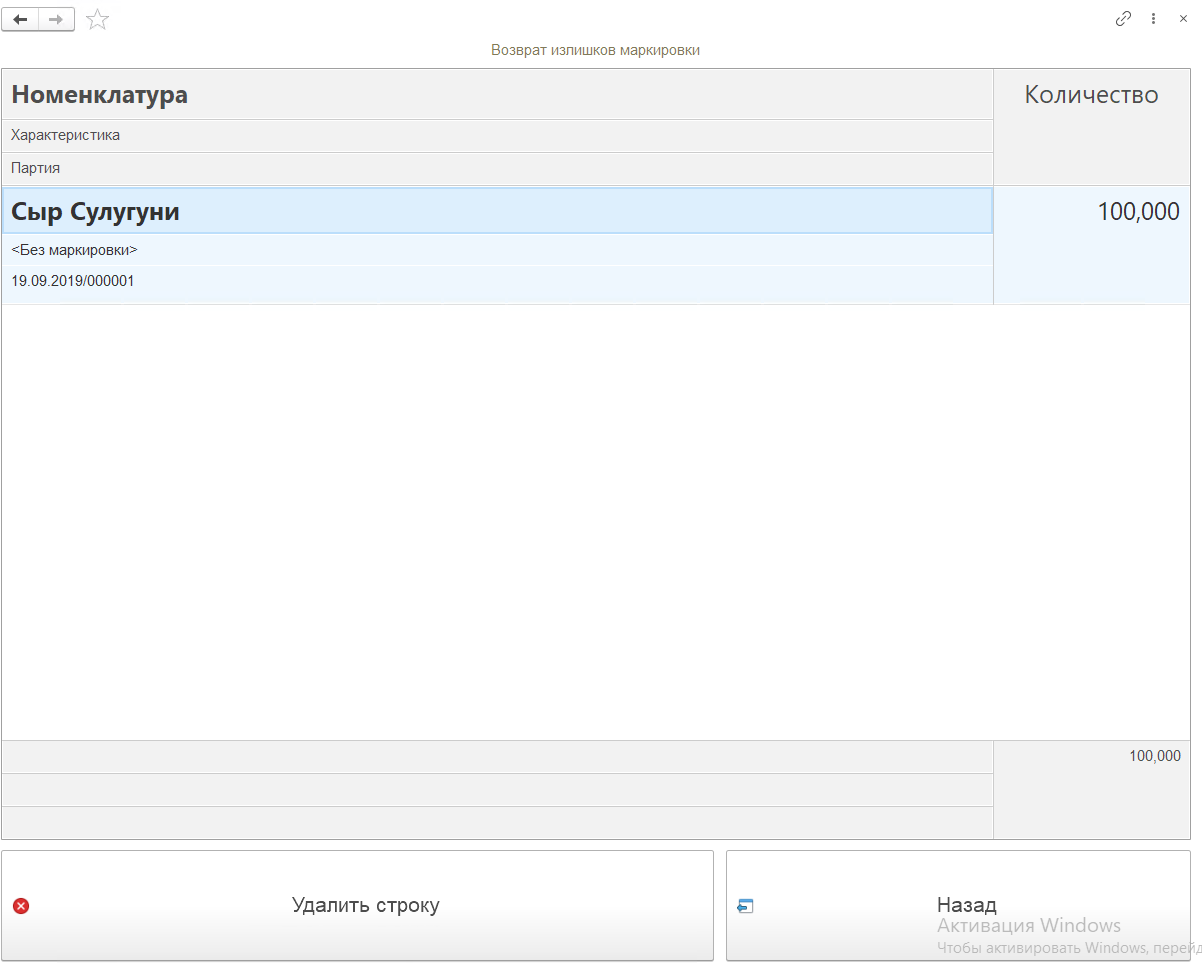This screenshot has width=1202, height=964.
Task: Get the link via the chain icon
Action: tap(1124, 19)
